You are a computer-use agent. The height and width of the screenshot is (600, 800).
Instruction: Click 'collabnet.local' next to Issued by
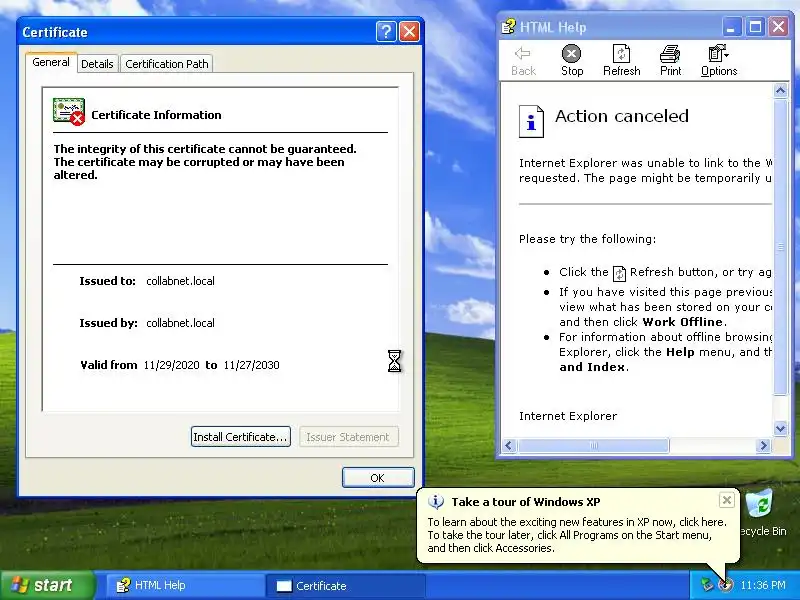[180, 323]
